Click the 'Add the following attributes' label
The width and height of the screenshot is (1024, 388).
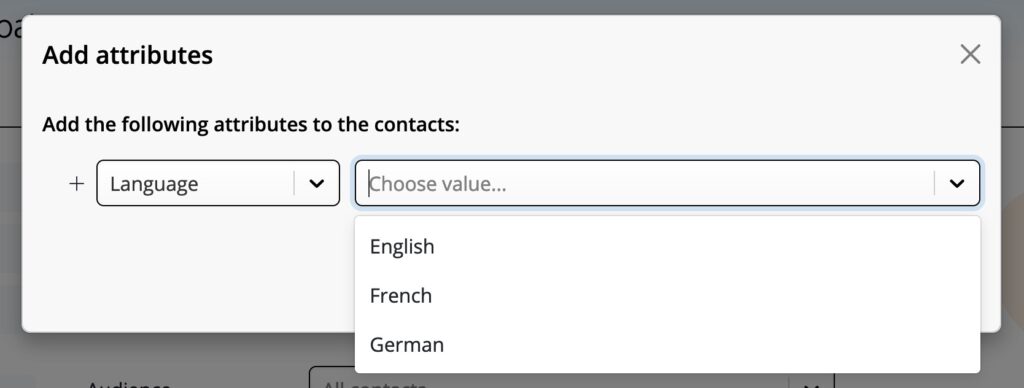point(251,124)
